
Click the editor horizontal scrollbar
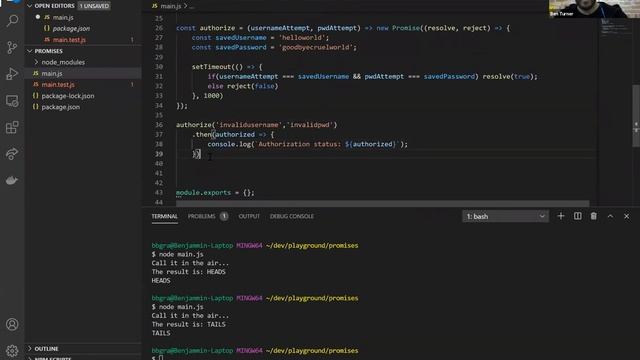382,203
